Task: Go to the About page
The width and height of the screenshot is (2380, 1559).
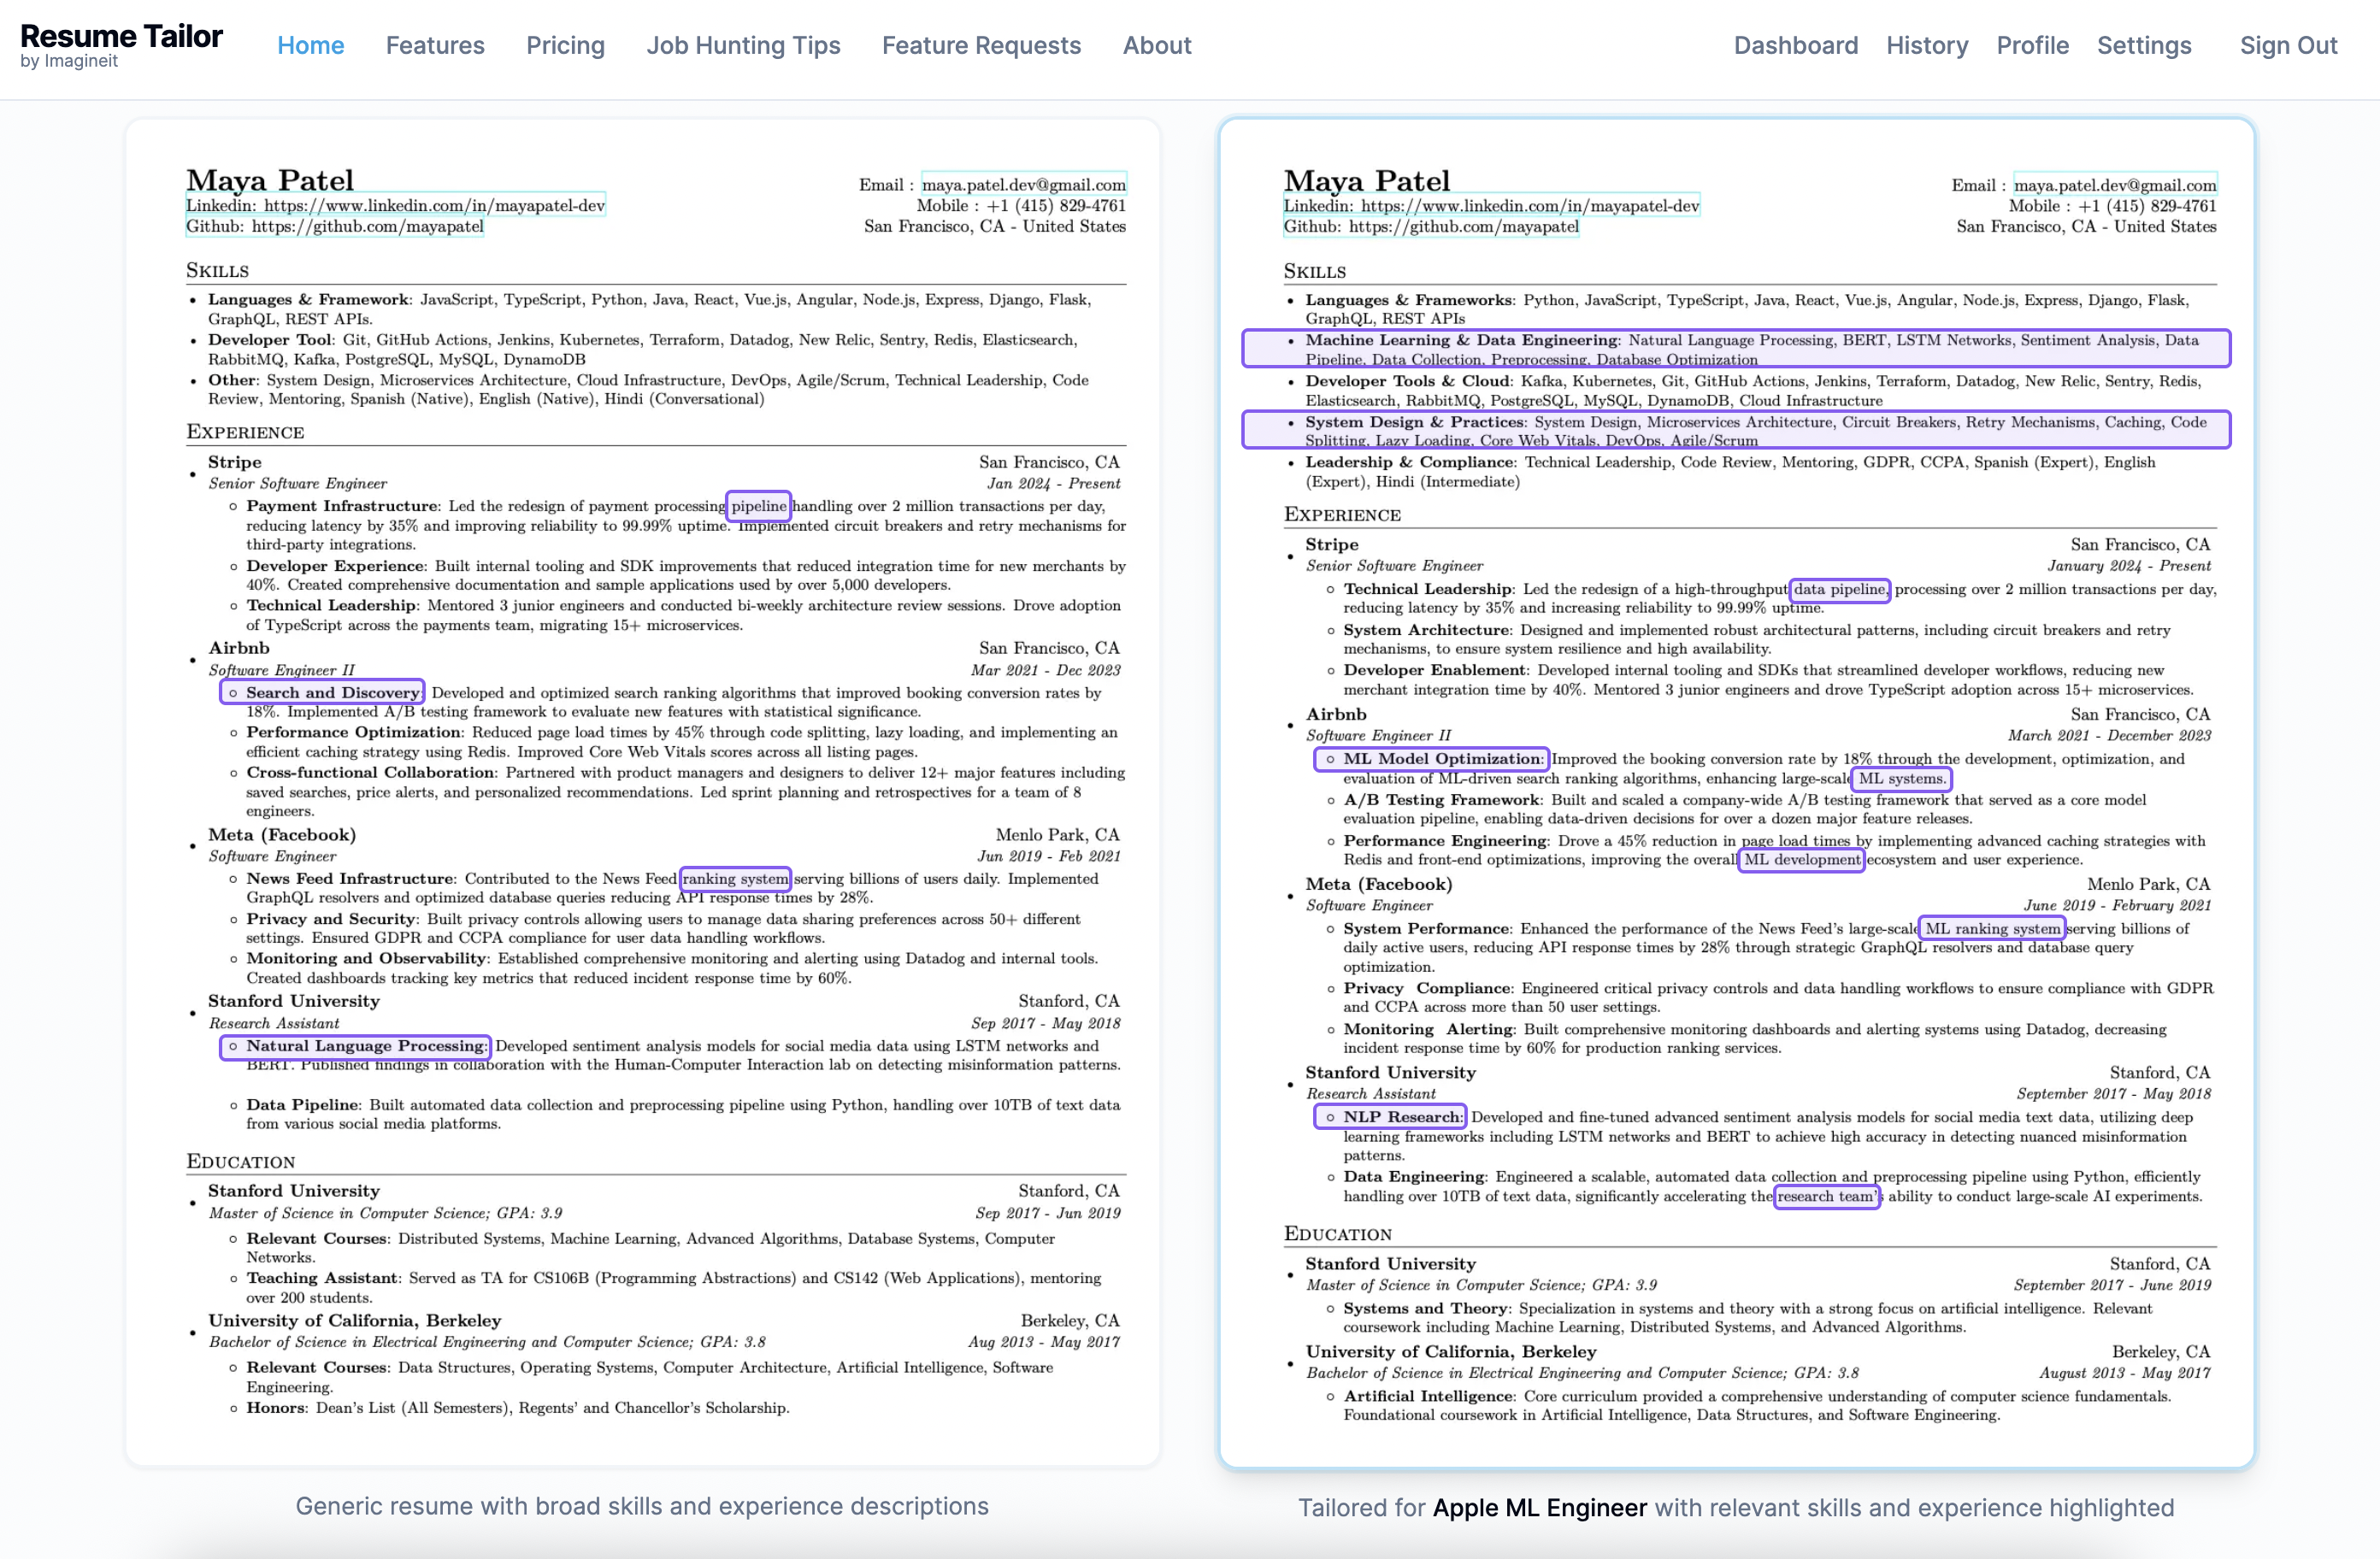Action: click(x=1156, y=45)
